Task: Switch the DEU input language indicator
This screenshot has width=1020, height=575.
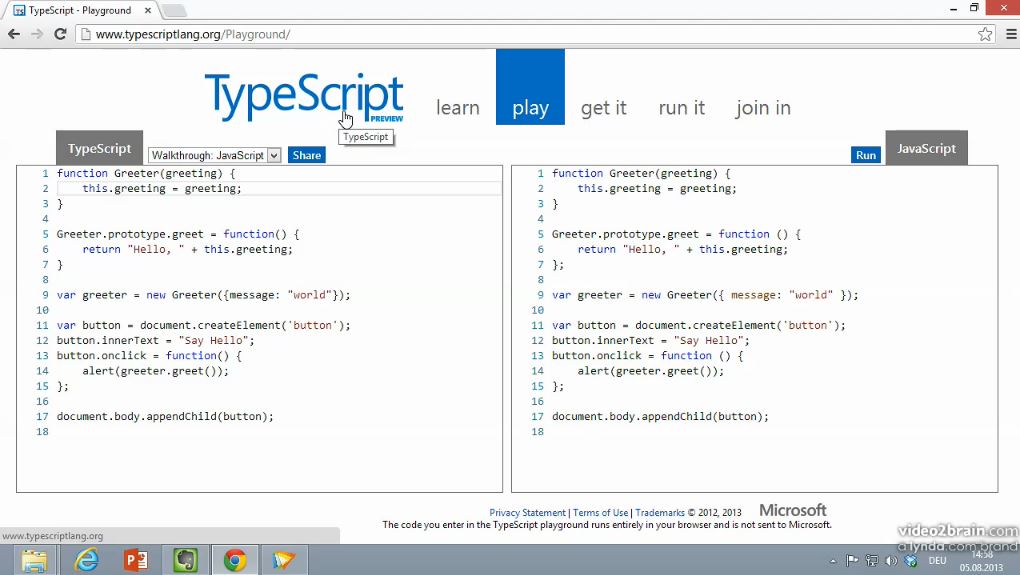Action: click(x=937, y=561)
